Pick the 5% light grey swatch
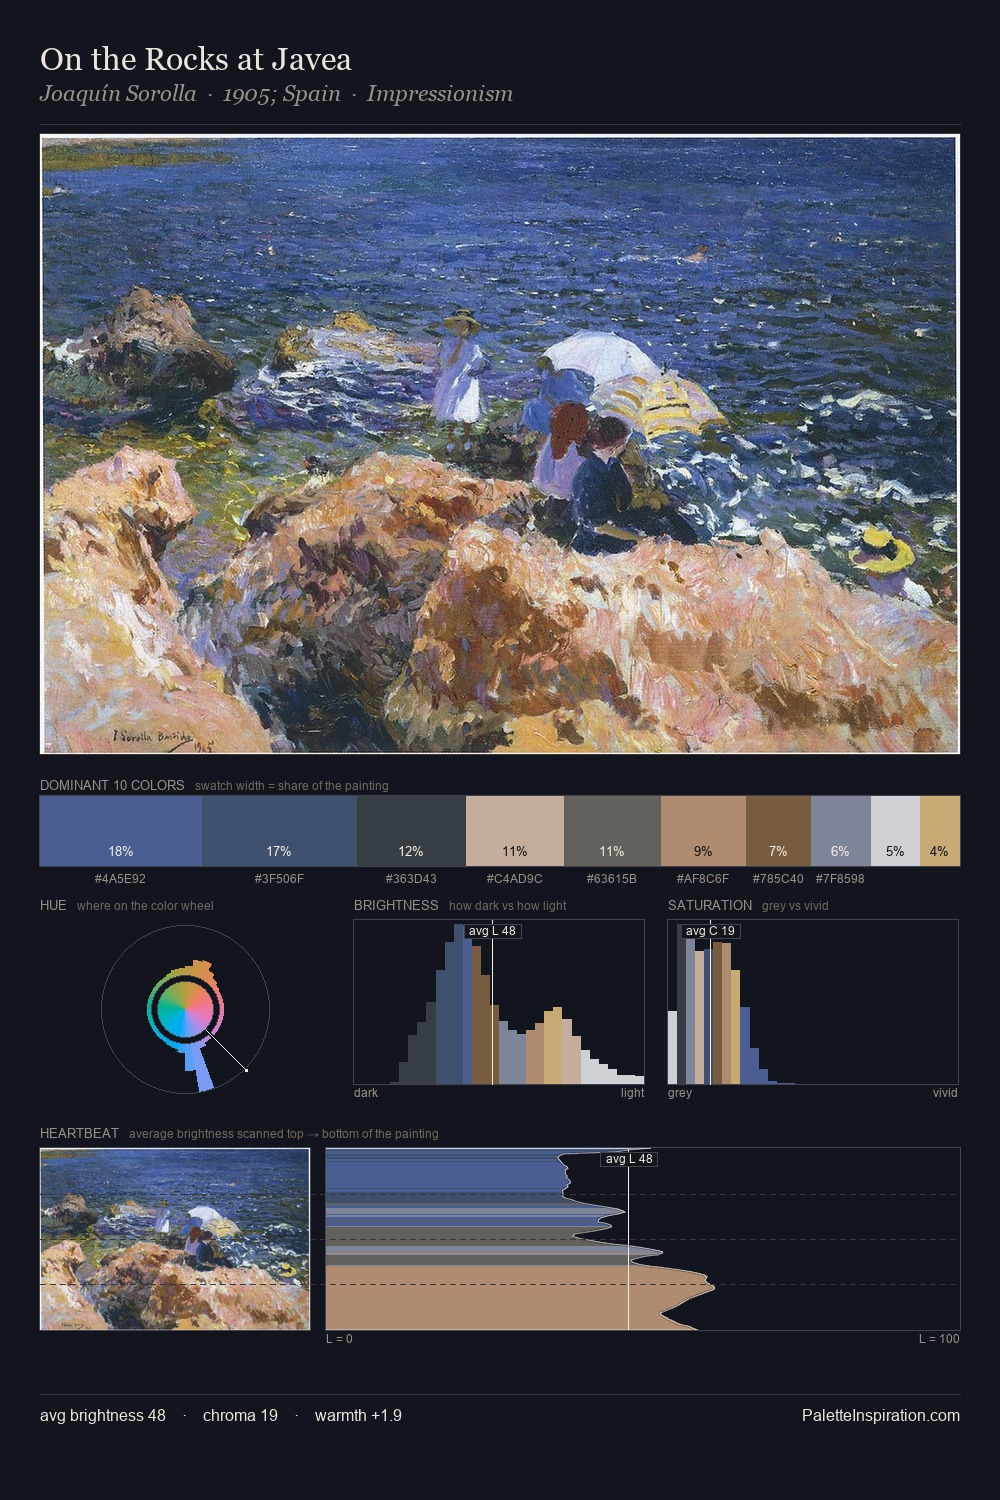 coord(895,831)
